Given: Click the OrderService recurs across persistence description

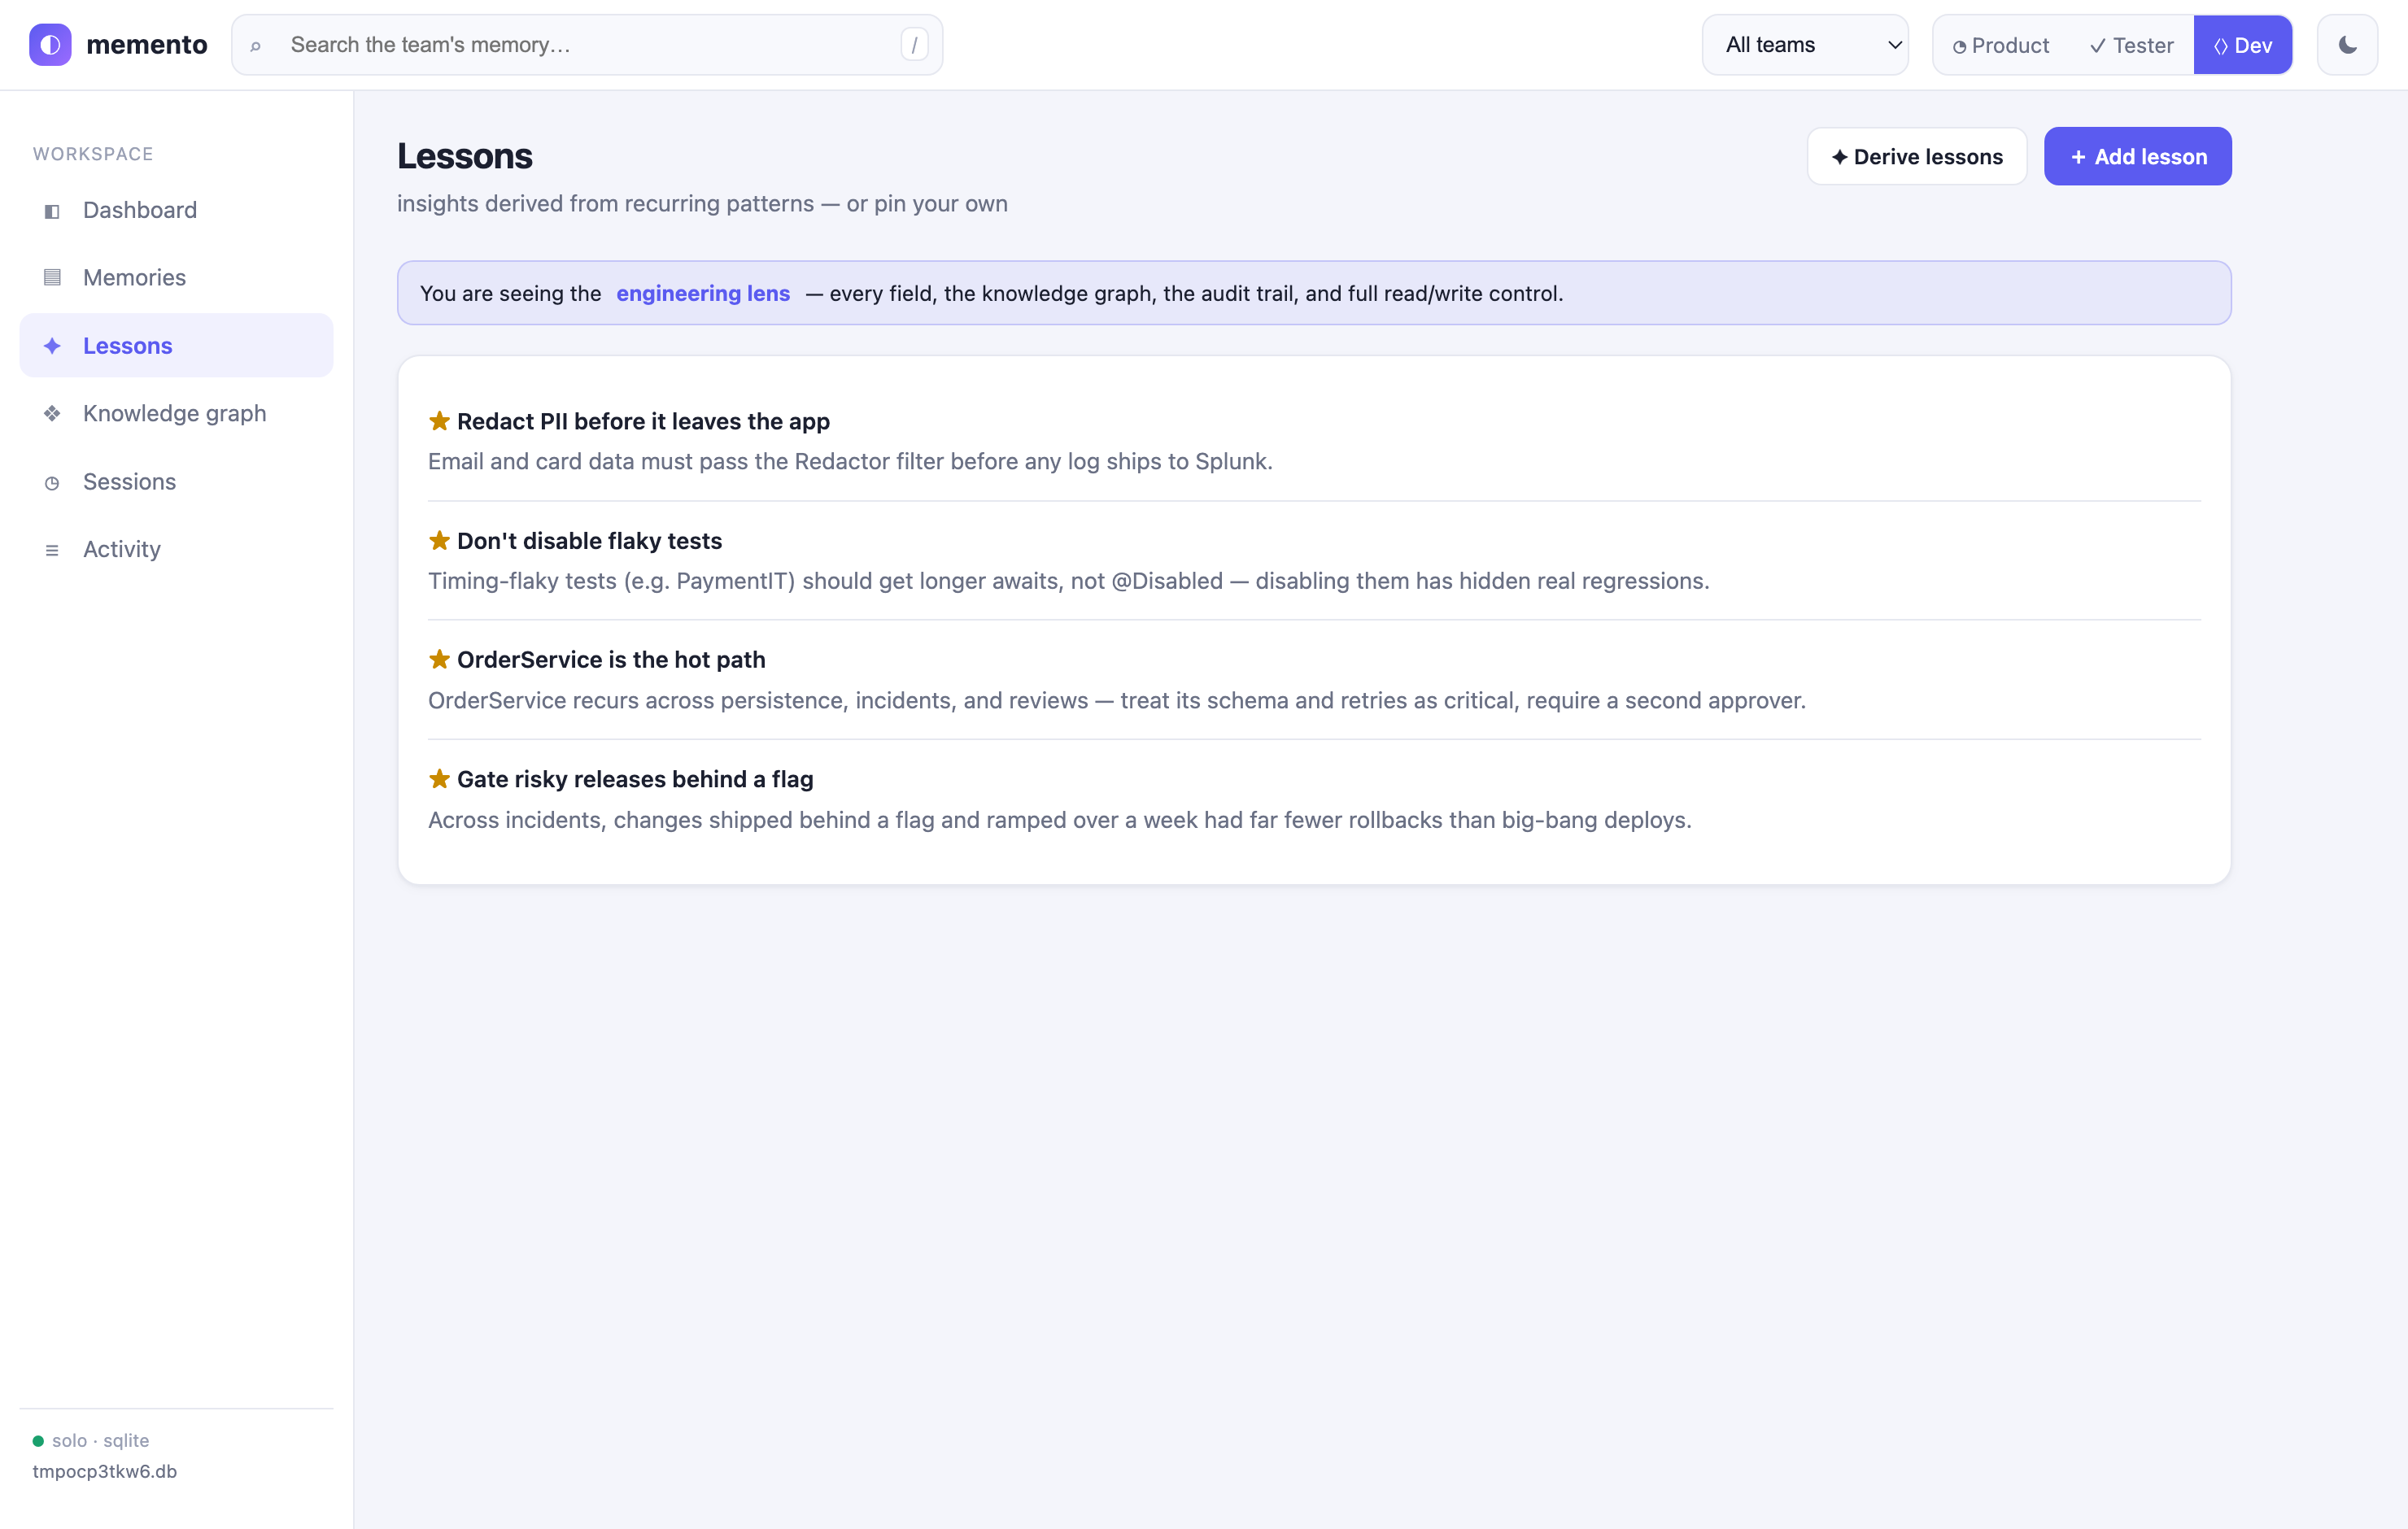Looking at the screenshot, I should pos(1117,700).
